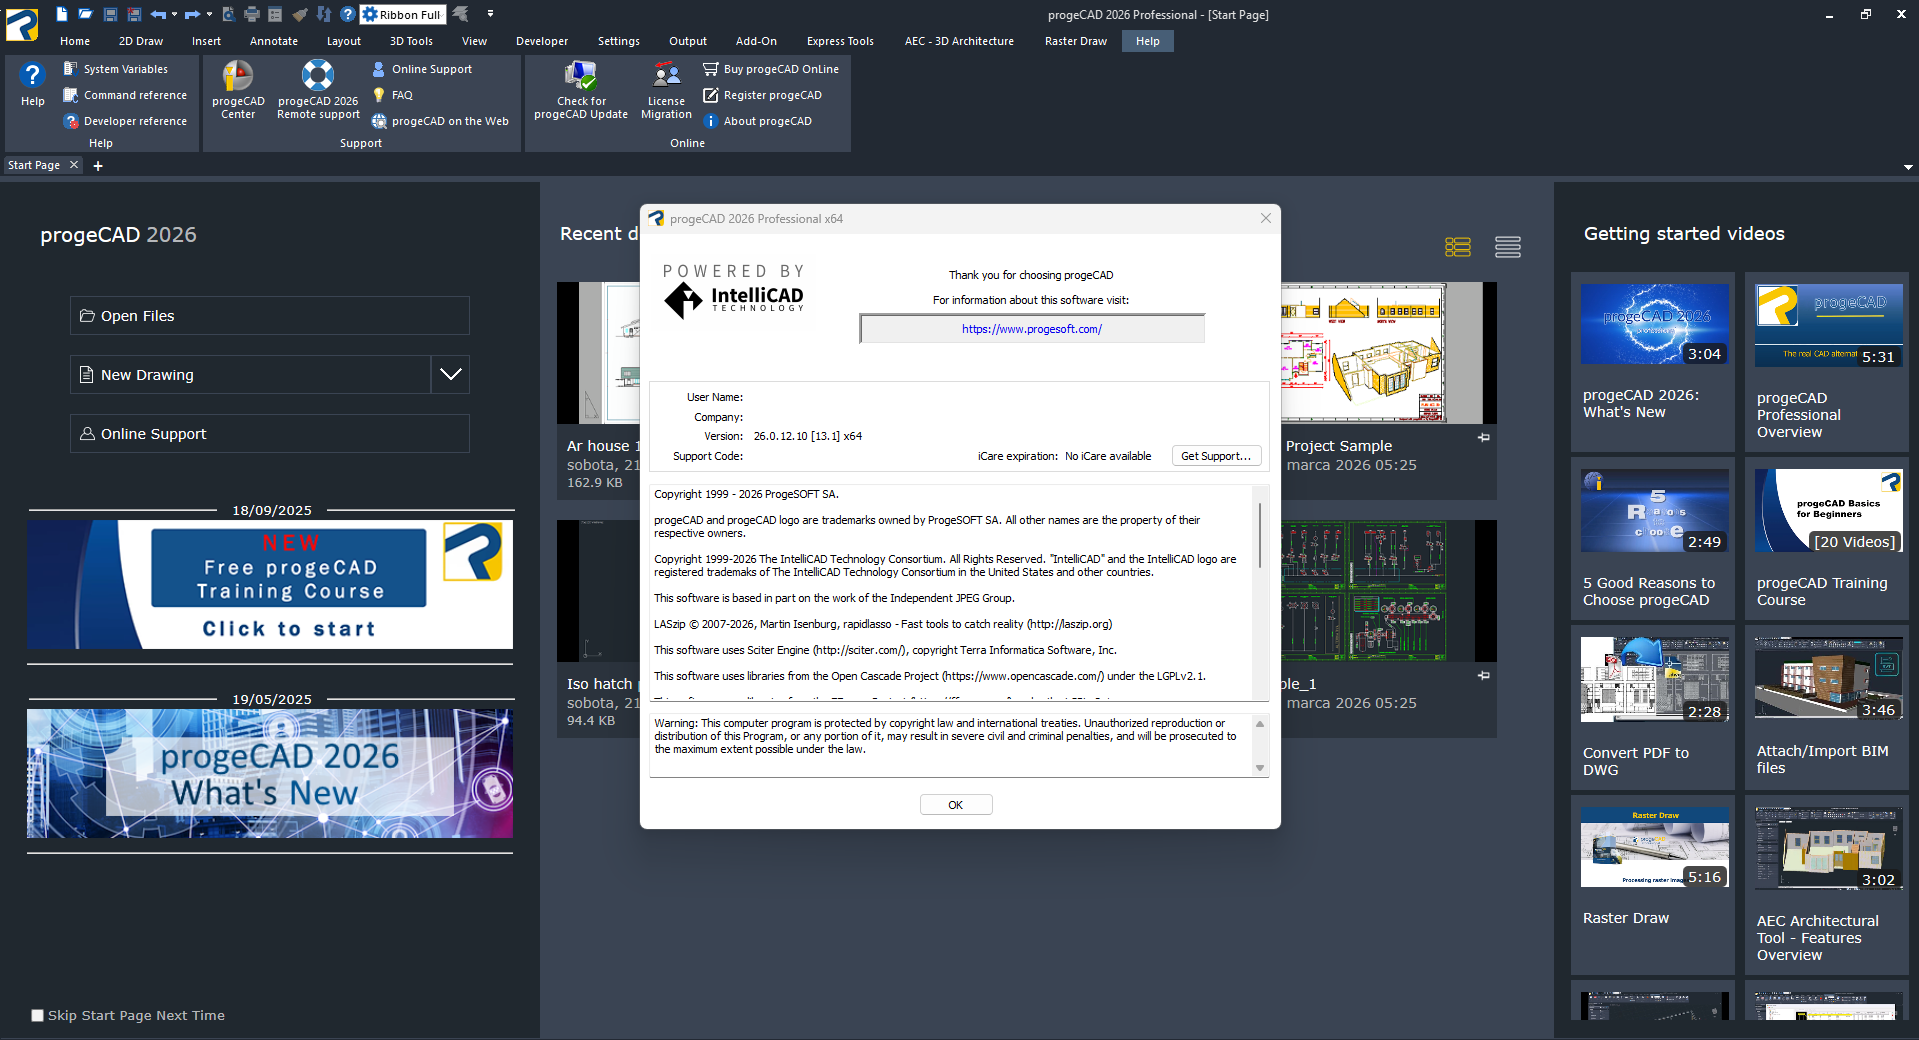
Task: Close the About dialog with the X button
Action: click(1266, 218)
